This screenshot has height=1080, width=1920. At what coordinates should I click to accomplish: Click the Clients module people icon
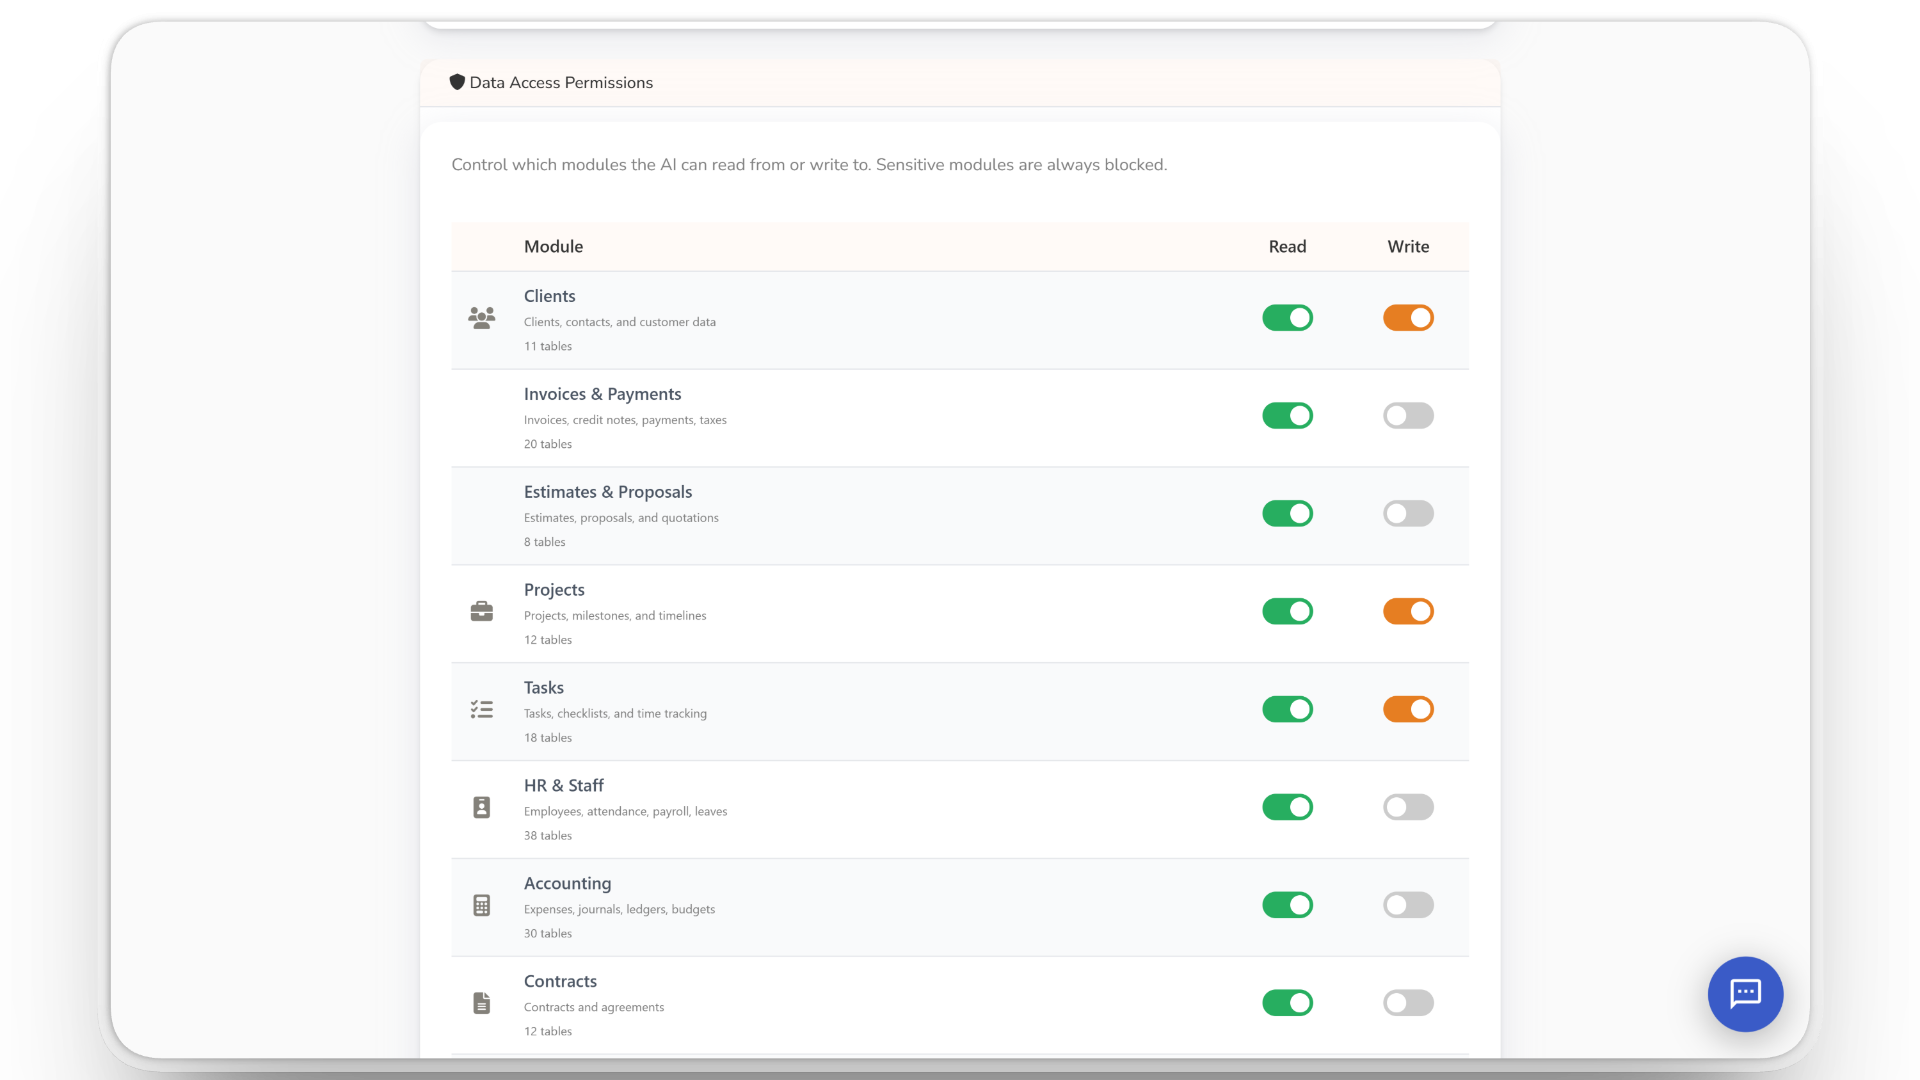pos(481,318)
